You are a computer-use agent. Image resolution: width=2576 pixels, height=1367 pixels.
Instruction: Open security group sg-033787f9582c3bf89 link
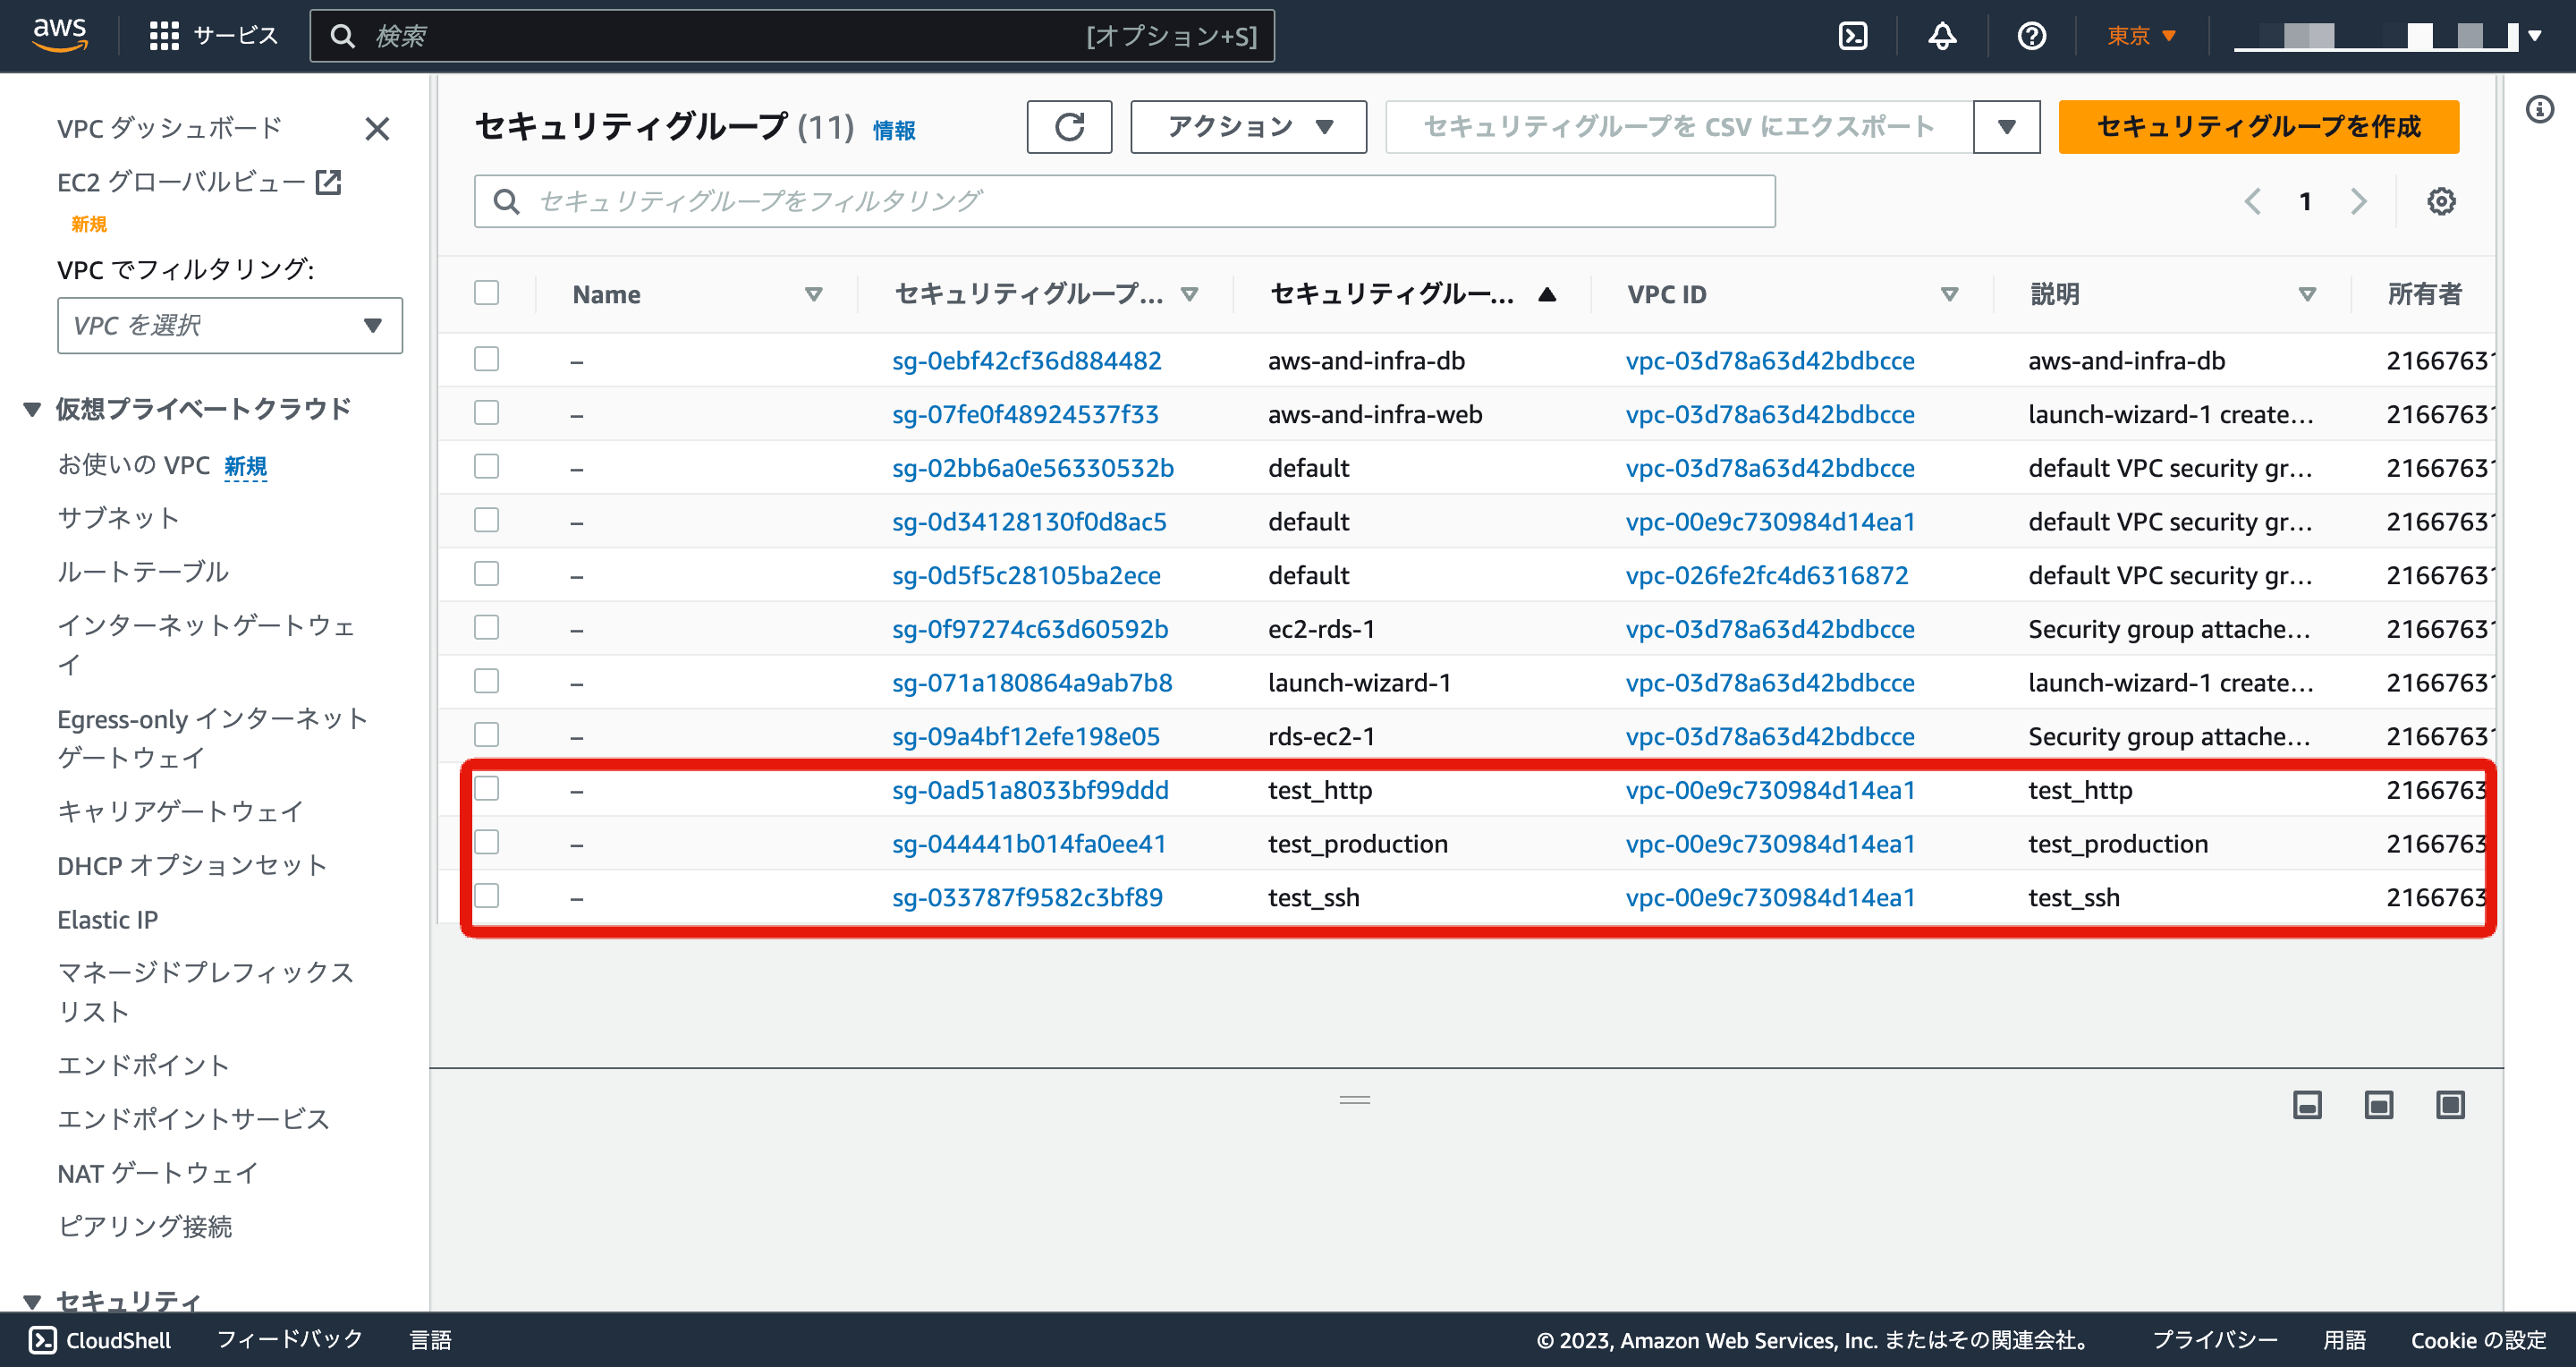point(1027,897)
